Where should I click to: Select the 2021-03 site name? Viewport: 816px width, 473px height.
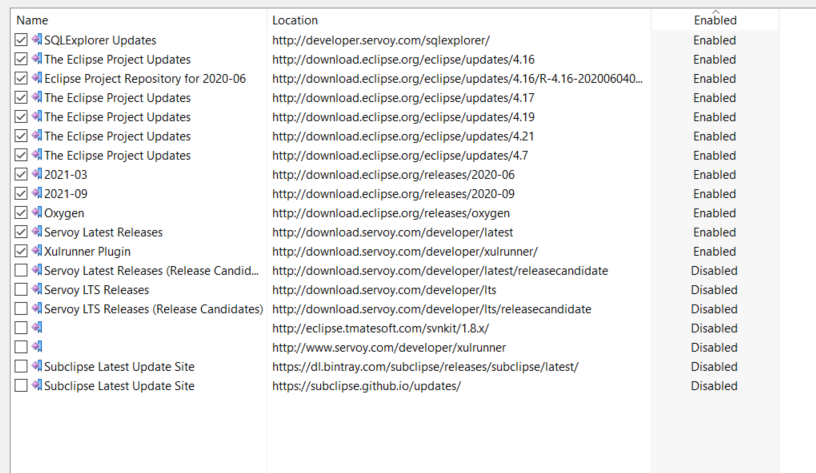tap(66, 174)
